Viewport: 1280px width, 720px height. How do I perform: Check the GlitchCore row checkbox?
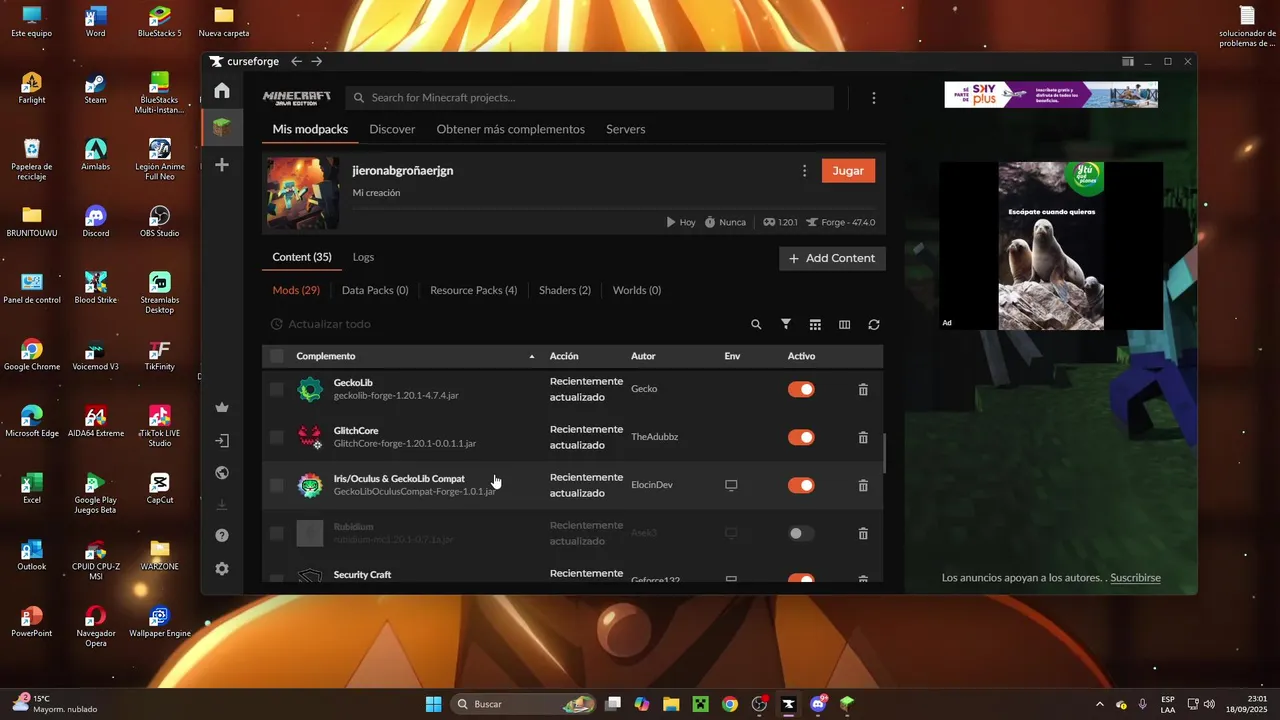point(277,438)
